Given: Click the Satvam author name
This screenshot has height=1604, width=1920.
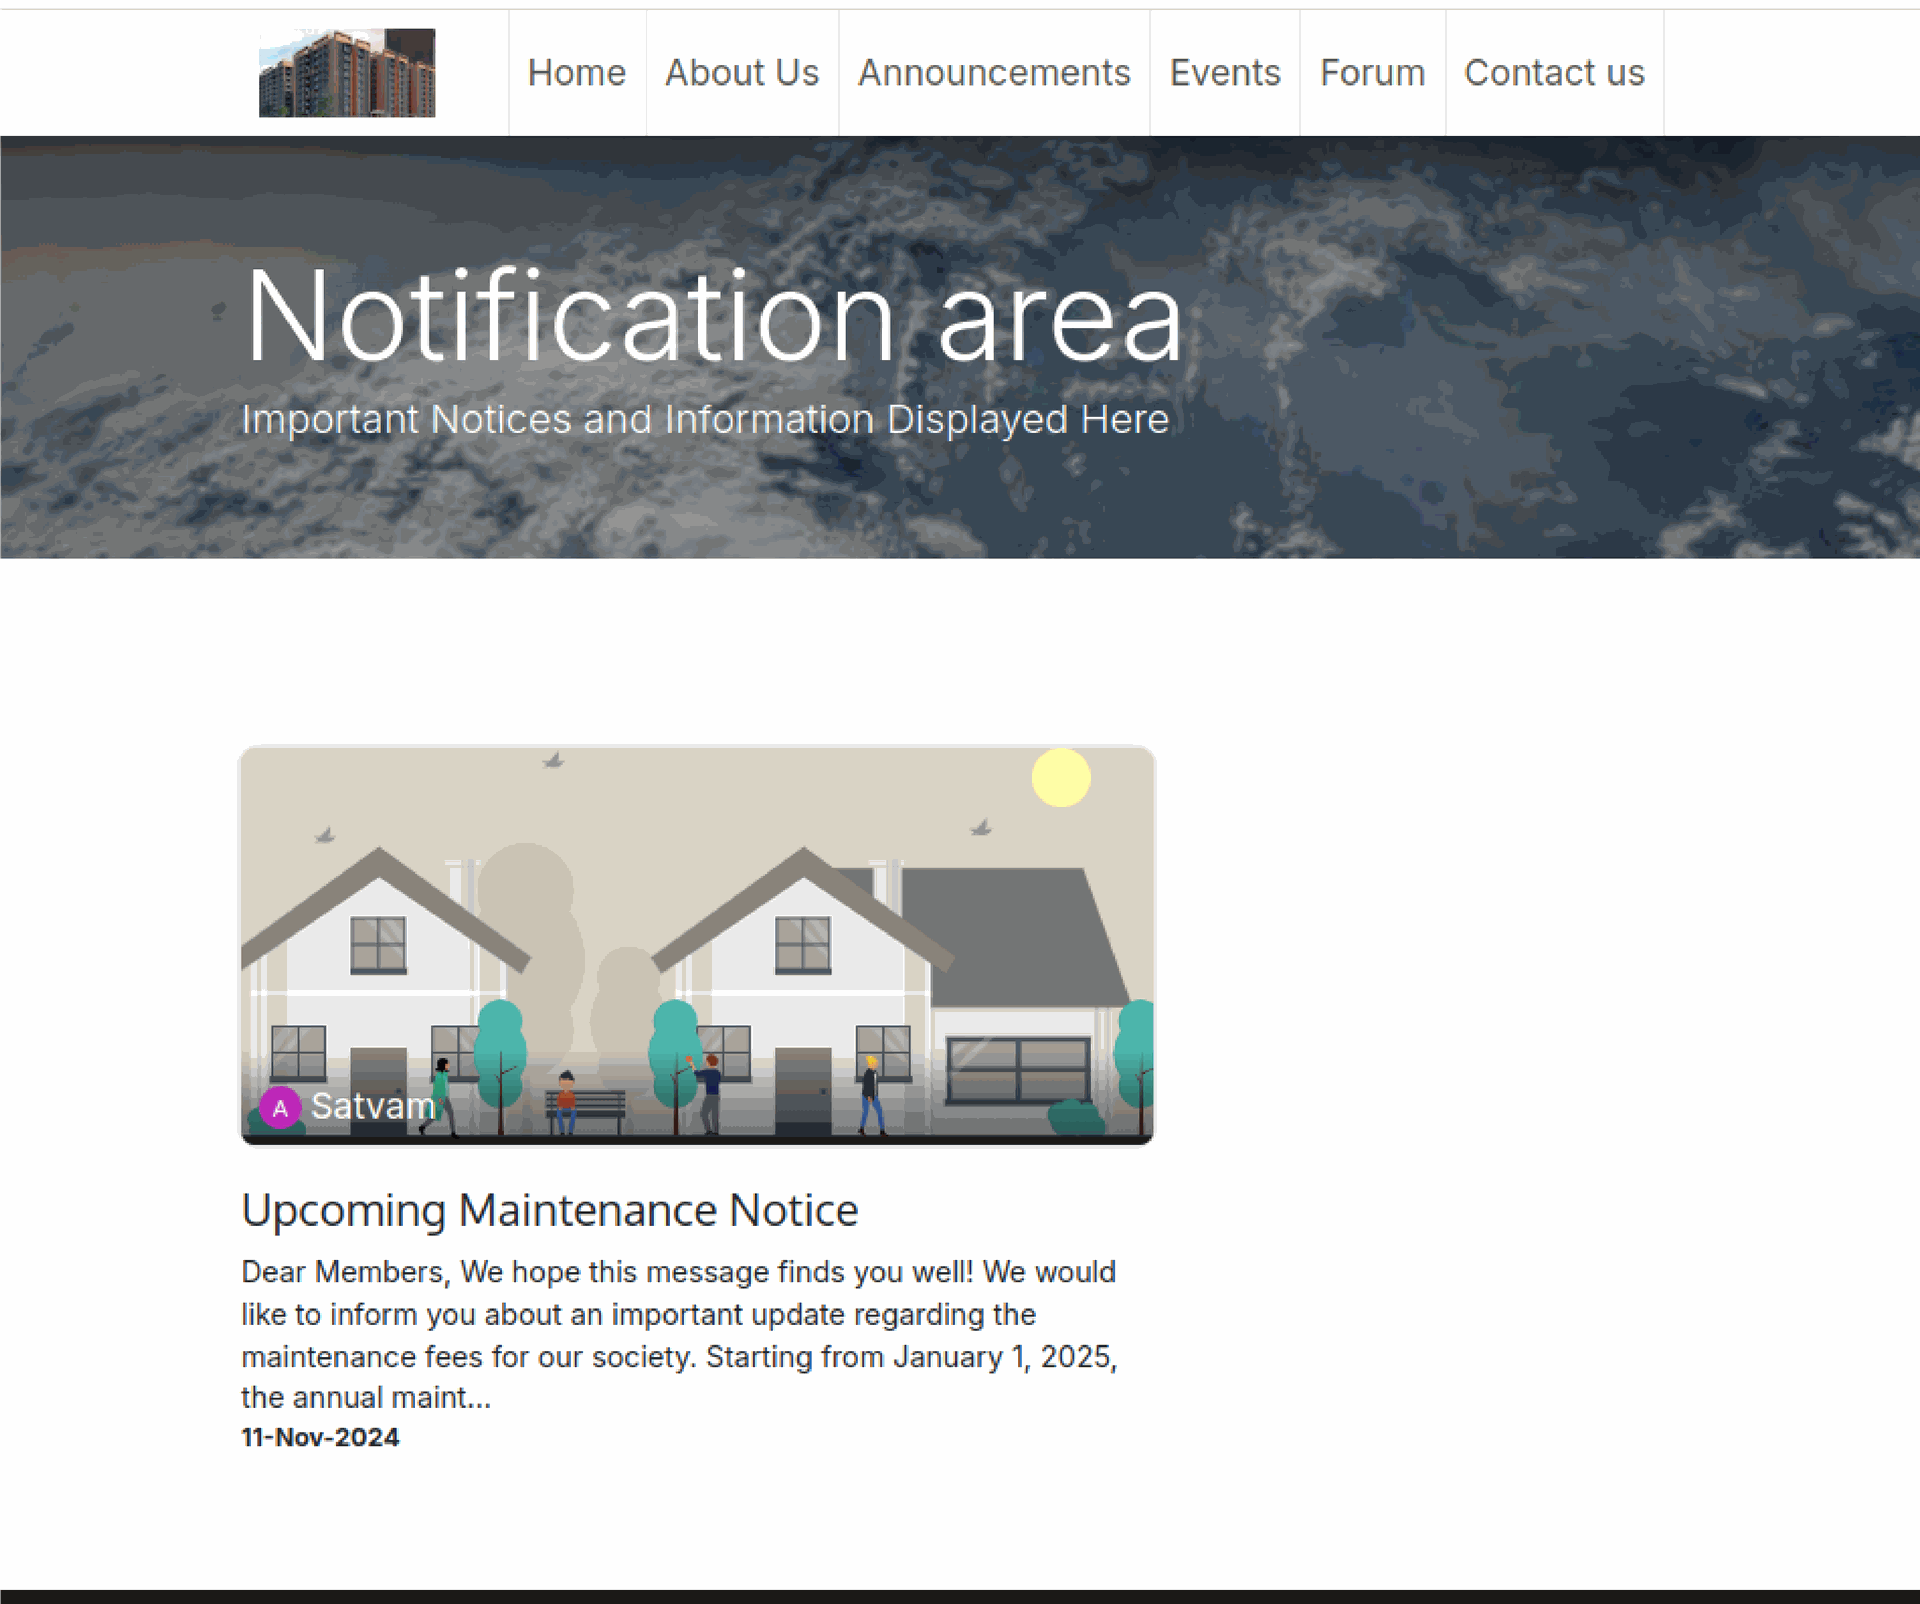Looking at the screenshot, I should (373, 1106).
